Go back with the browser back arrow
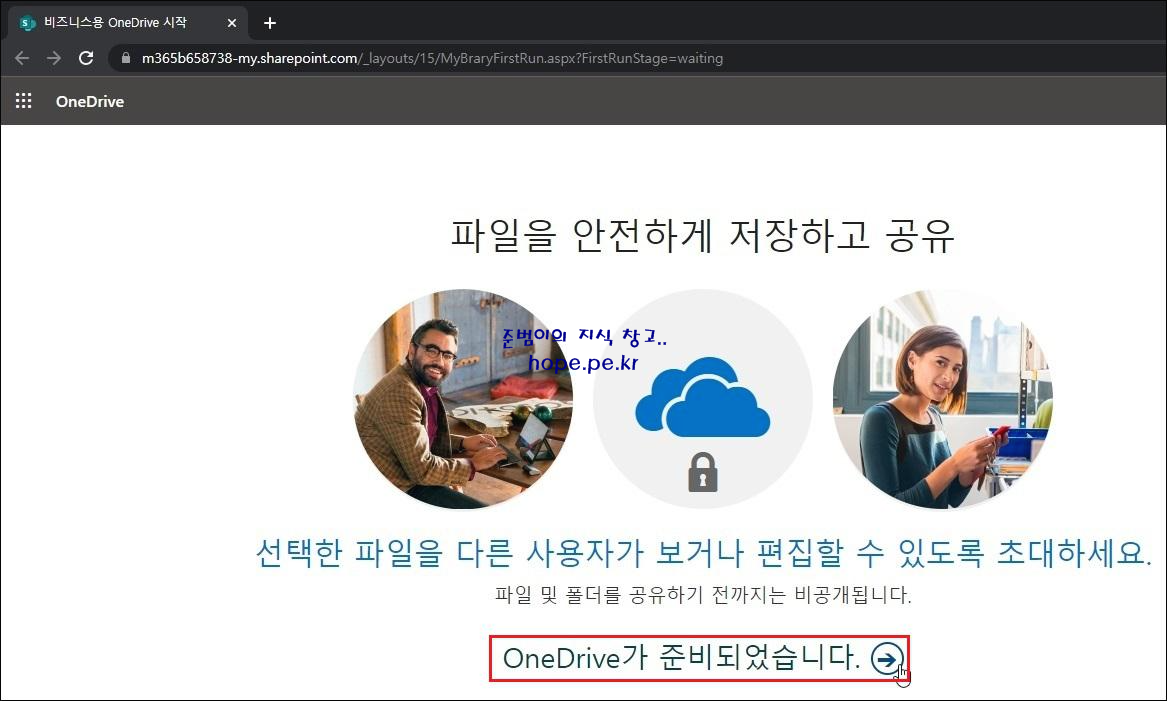 coord(22,58)
